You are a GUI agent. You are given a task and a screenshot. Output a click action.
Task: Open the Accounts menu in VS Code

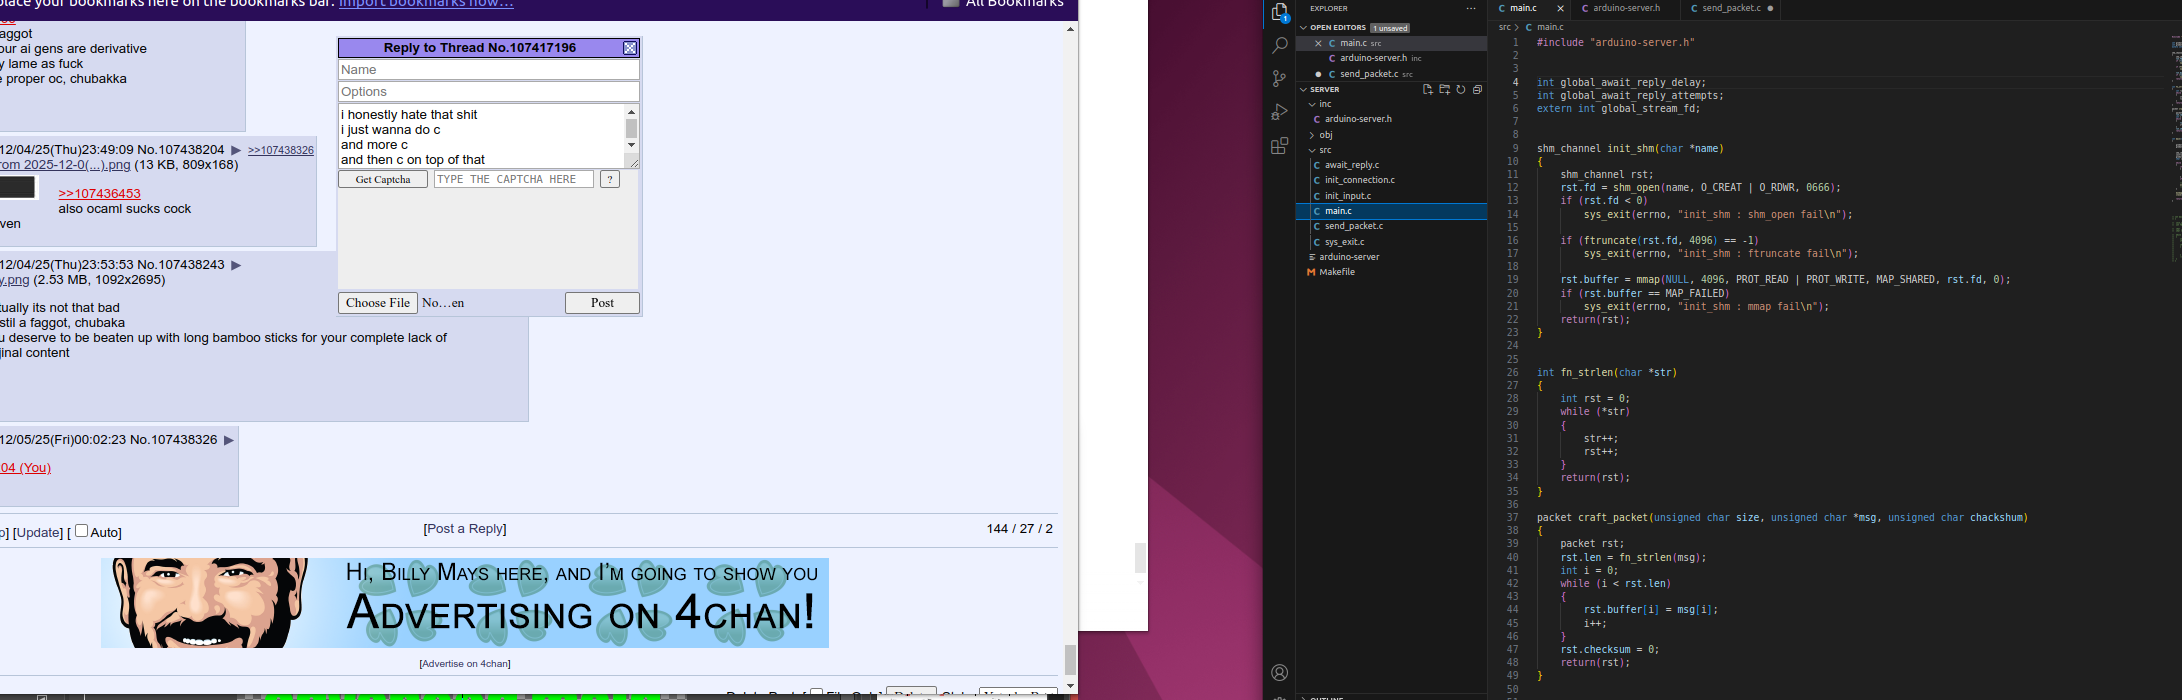1279,673
